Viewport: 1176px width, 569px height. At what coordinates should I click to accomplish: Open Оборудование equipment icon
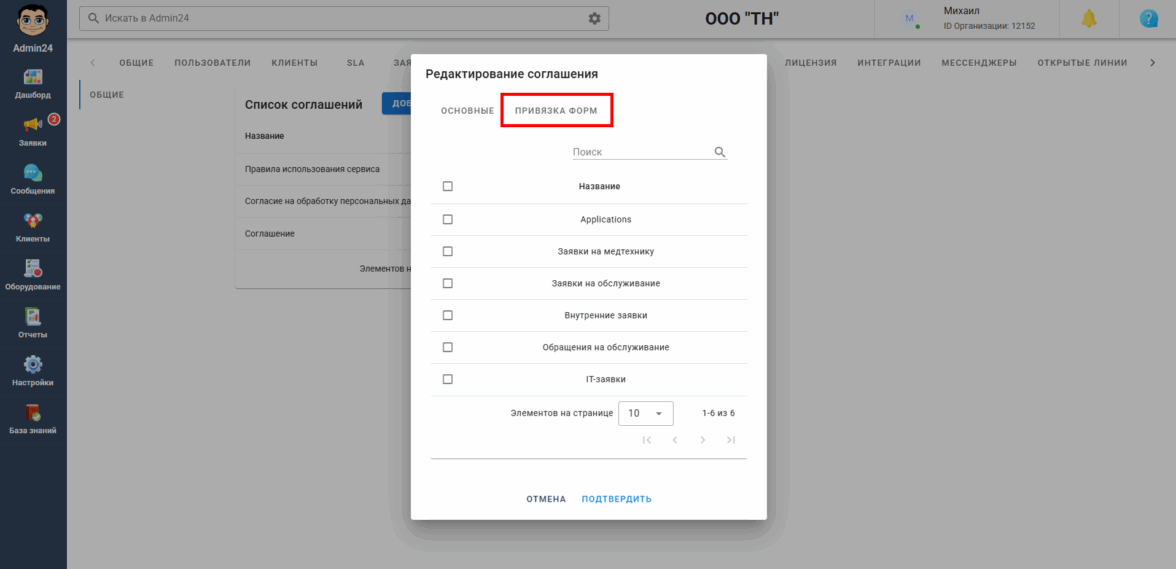coord(33,269)
